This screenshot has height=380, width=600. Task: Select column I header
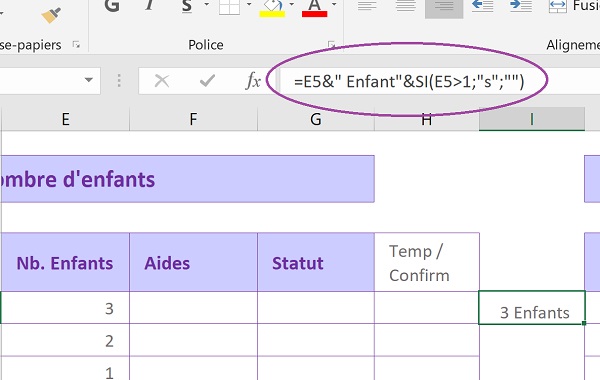[x=532, y=119]
